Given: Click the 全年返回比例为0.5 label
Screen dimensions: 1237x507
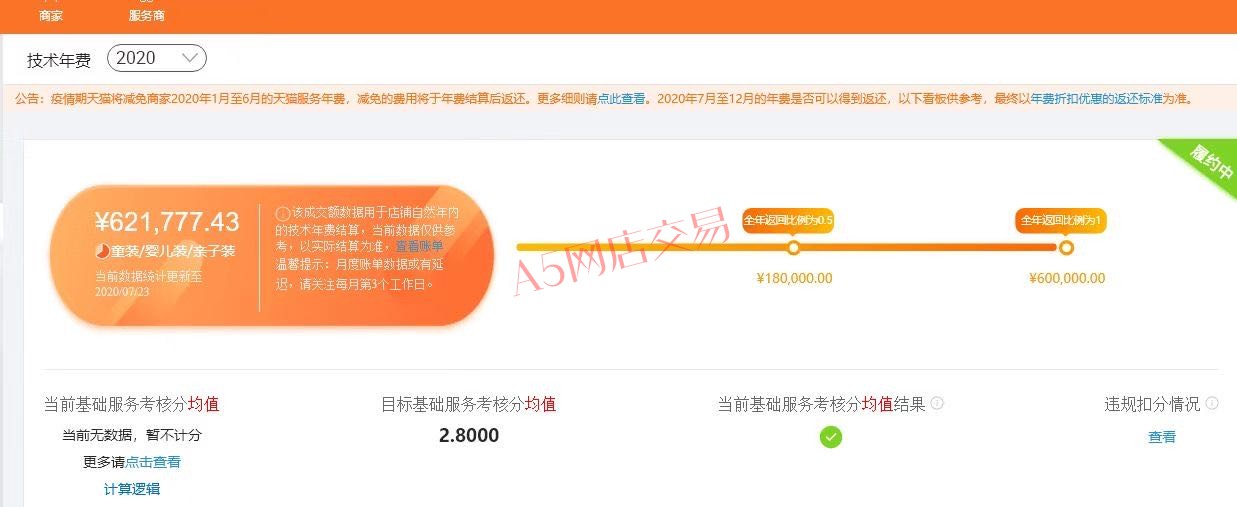Looking at the screenshot, I should (x=788, y=220).
